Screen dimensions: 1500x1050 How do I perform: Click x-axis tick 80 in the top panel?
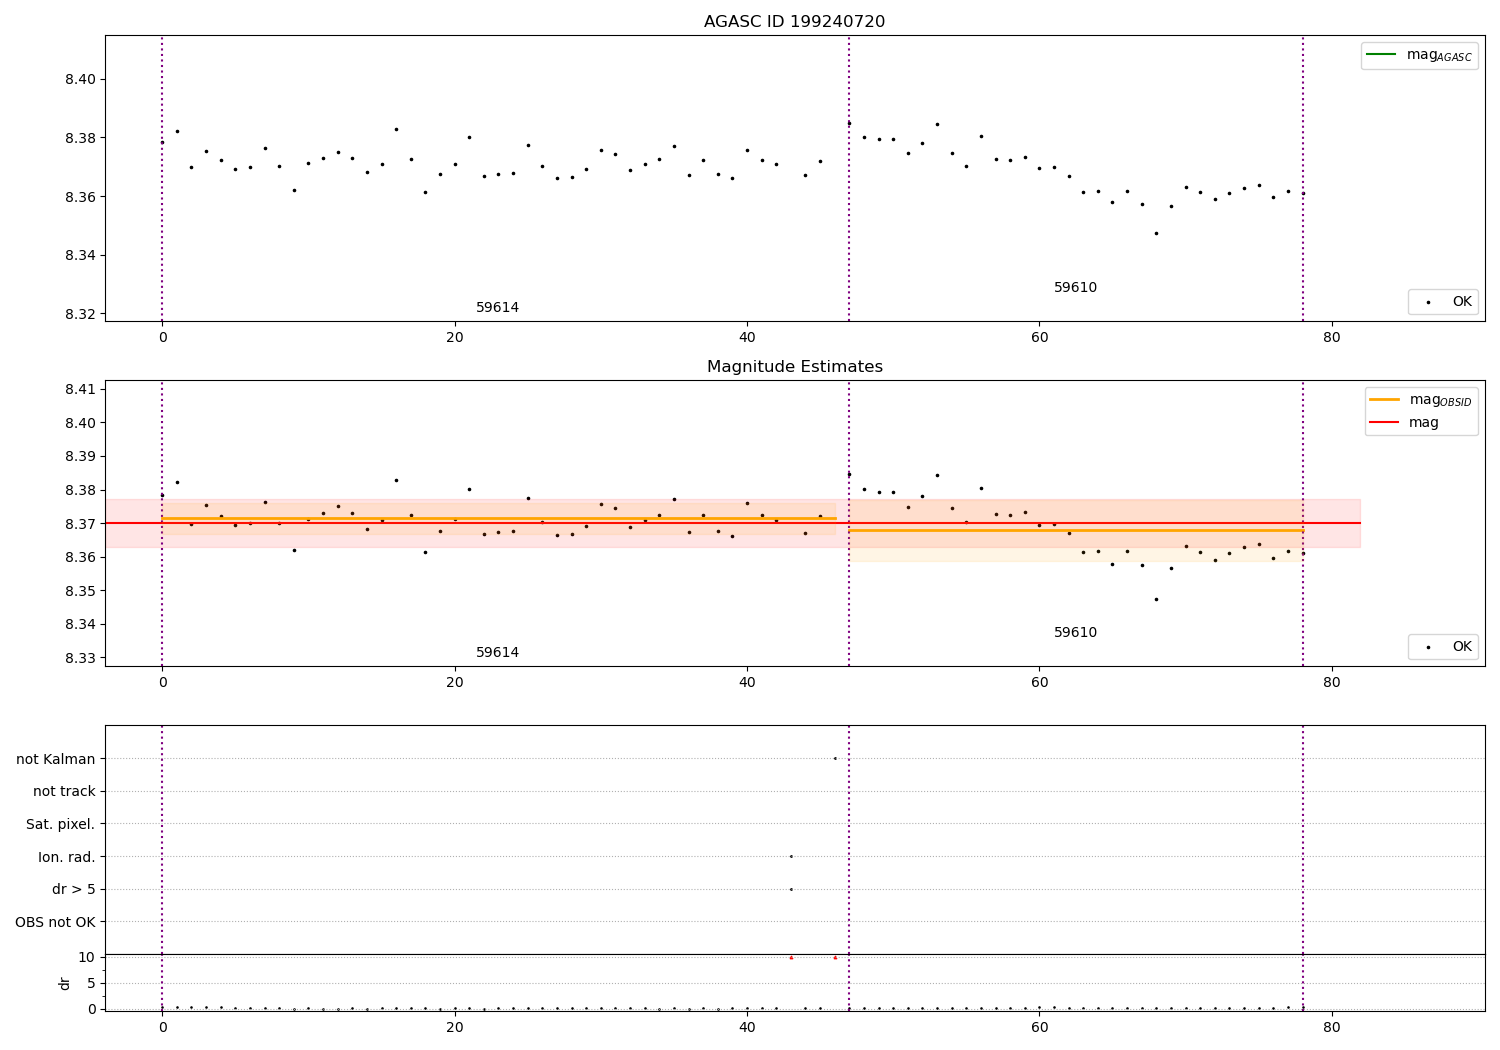click(1331, 337)
